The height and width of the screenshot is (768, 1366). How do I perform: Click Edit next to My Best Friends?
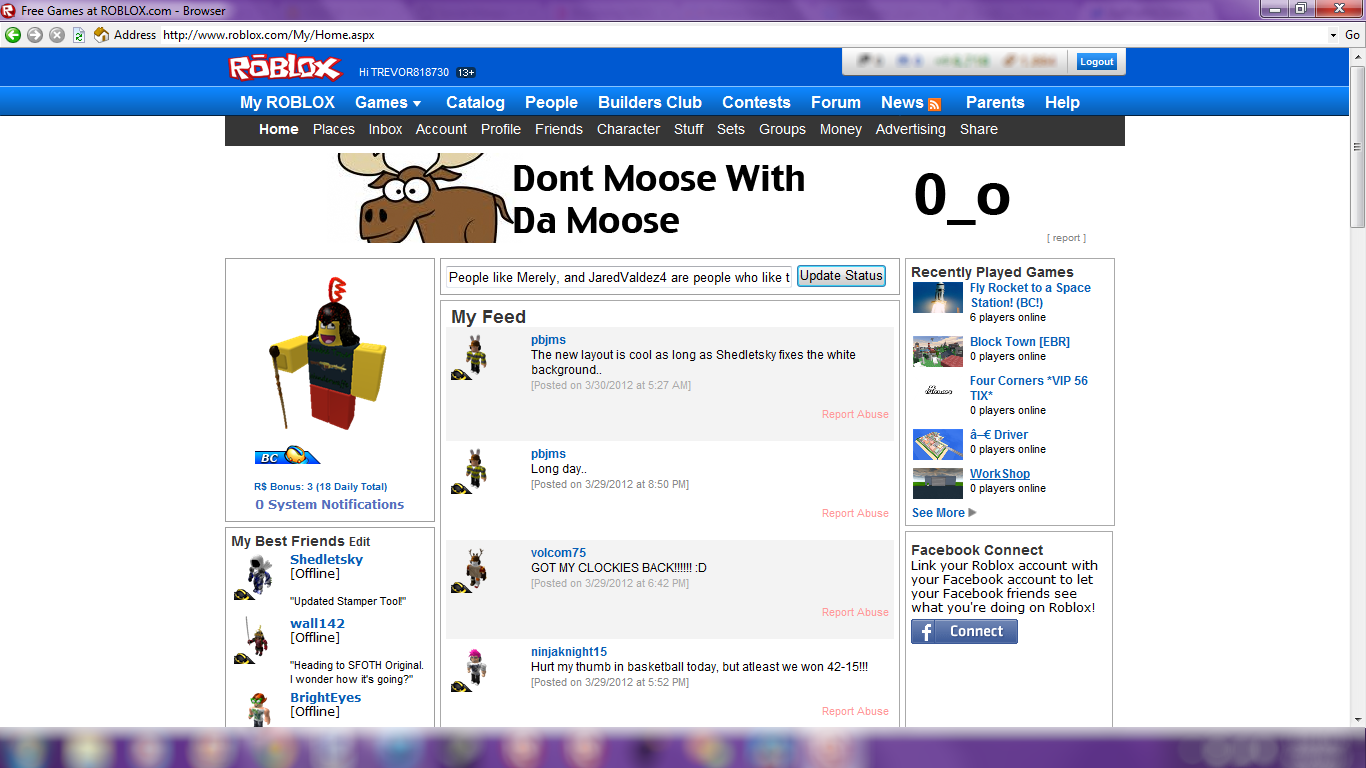click(359, 541)
